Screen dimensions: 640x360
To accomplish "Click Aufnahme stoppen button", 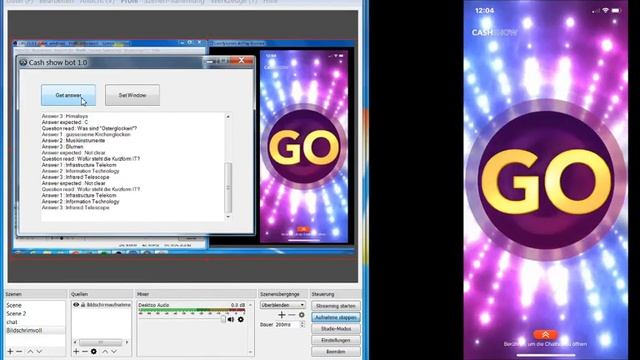I will [x=336, y=317].
